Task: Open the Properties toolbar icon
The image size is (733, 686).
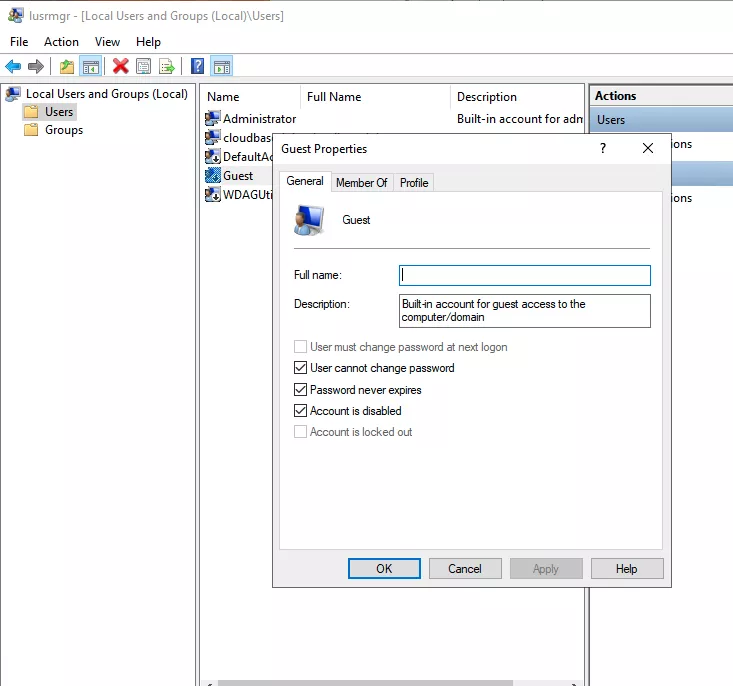Action: [144, 67]
